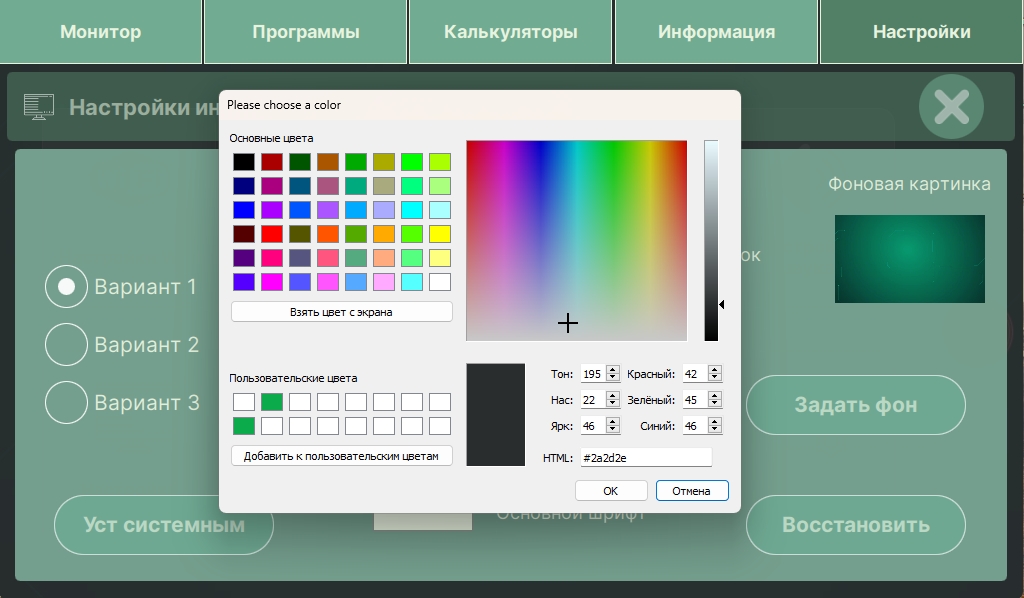Click the Уст системным button
1024x598 pixels.
click(x=163, y=525)
